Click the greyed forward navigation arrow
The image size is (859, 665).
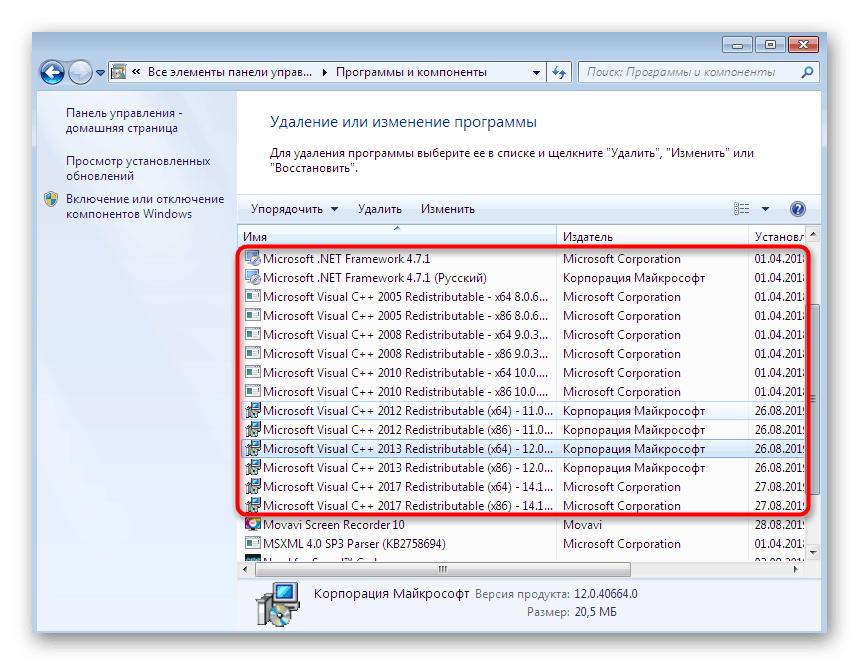[x=80, y=72]
